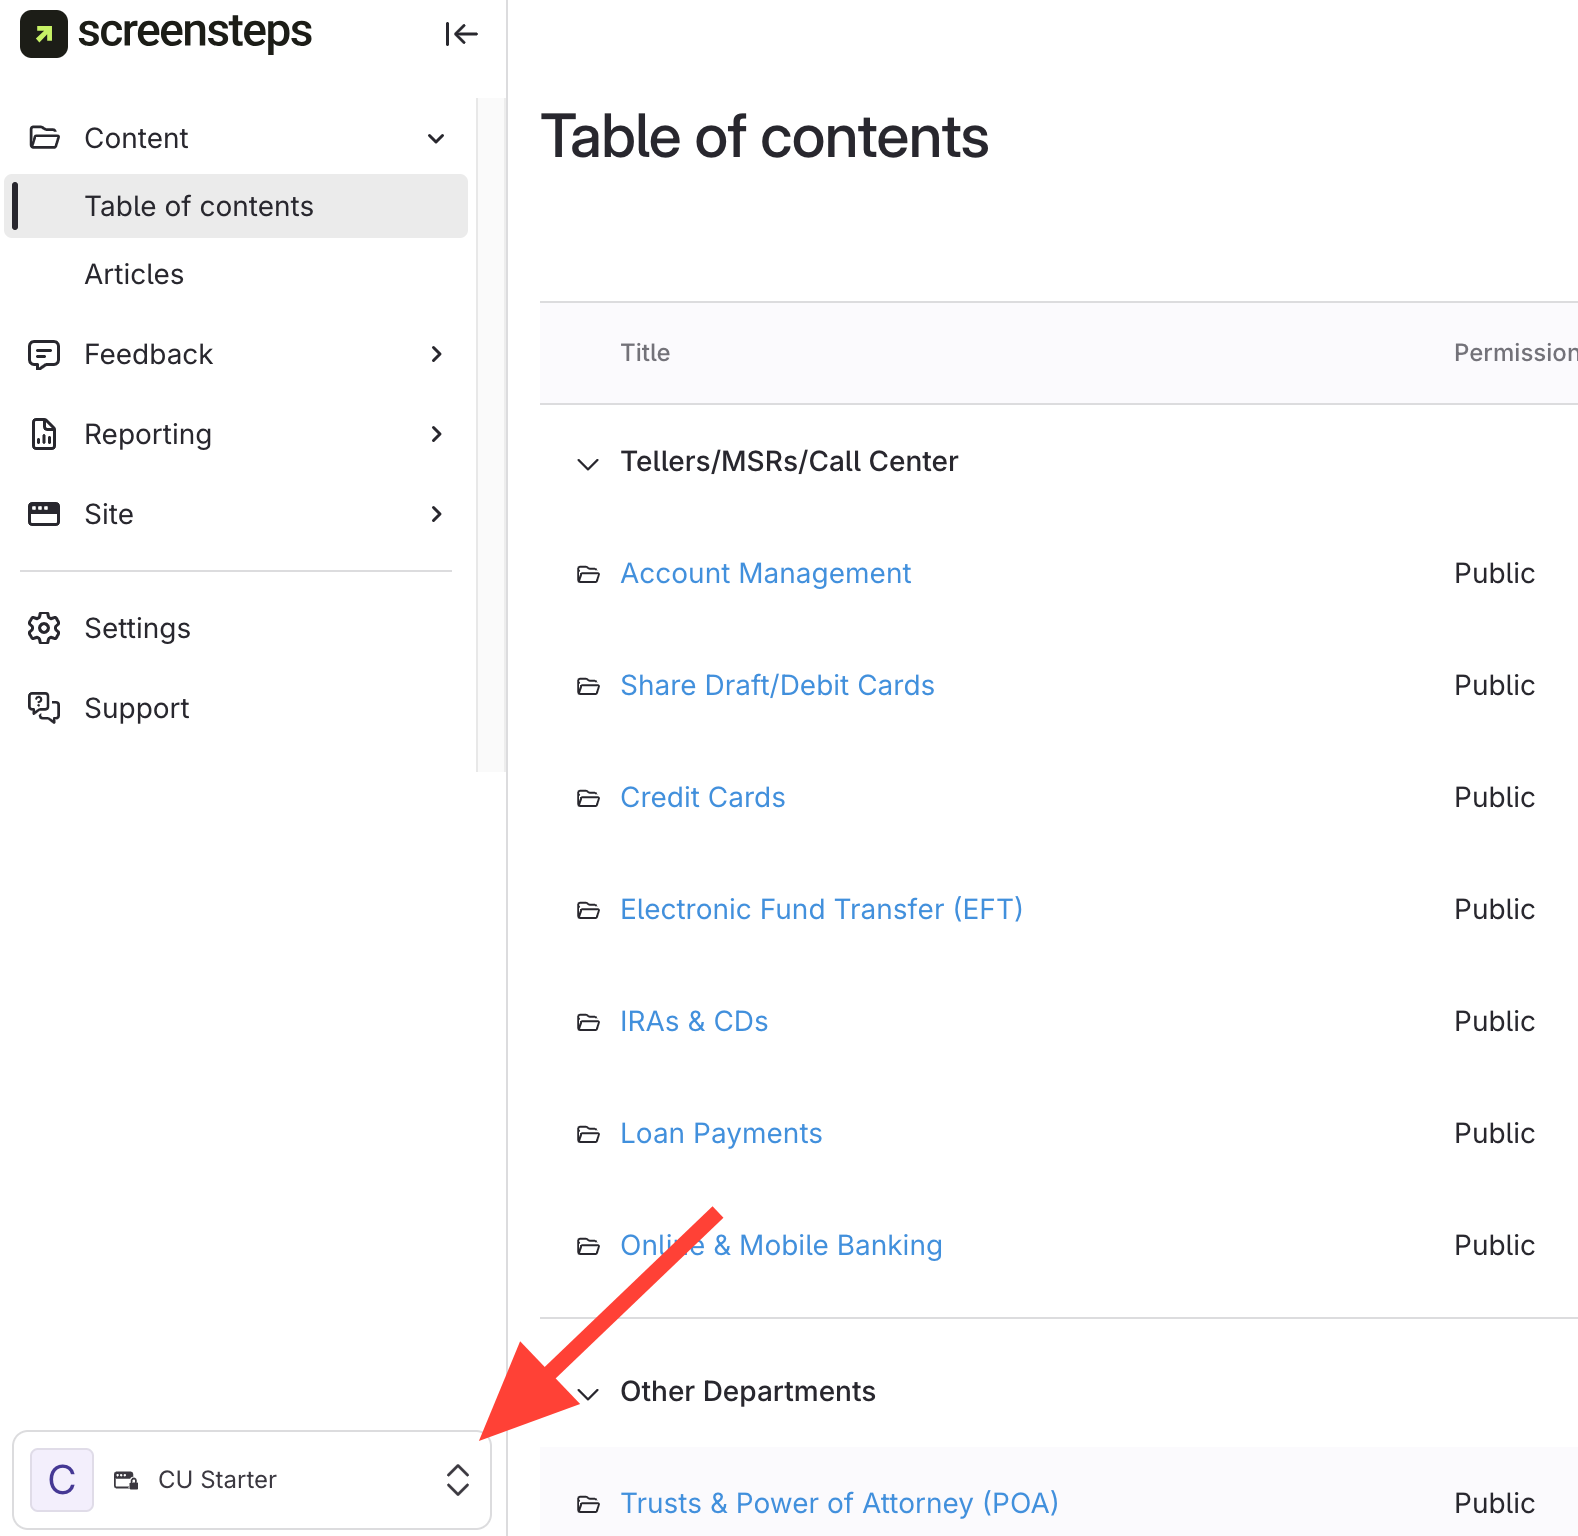Click the Settings gear icon
1578x1536 pixels.
point(44,628)
